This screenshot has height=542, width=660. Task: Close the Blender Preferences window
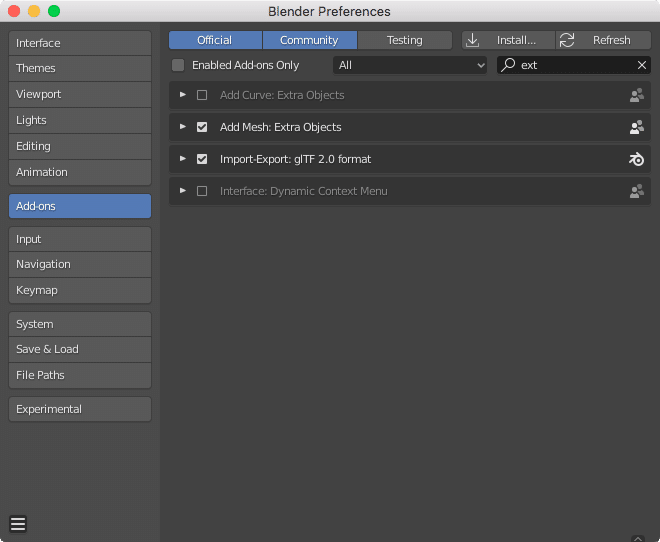14,11
